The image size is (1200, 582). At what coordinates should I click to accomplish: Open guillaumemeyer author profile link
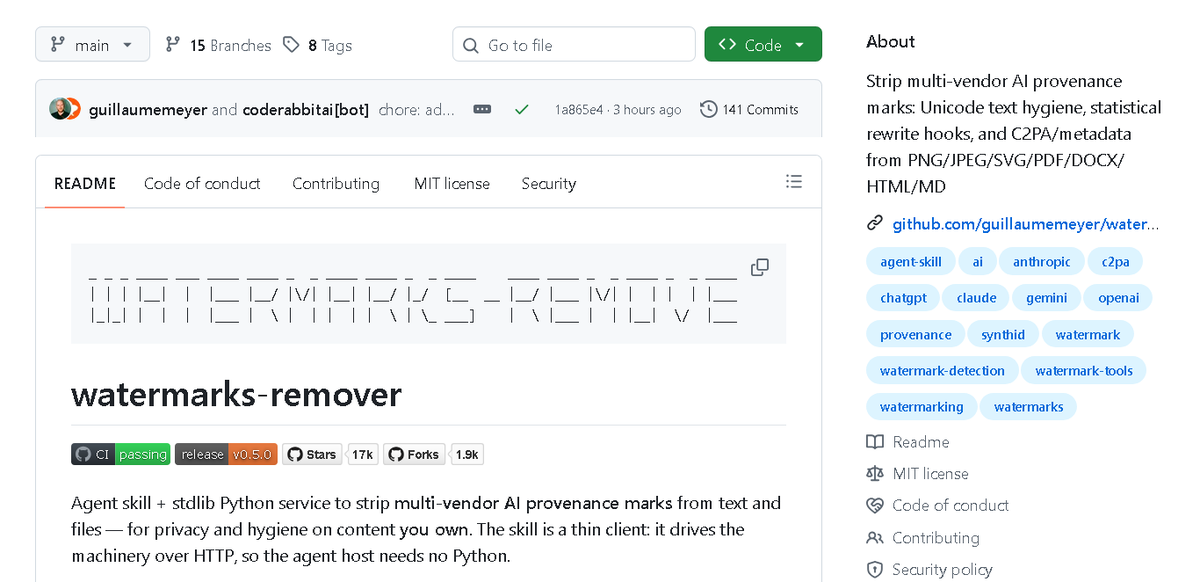tap(148, 110)
